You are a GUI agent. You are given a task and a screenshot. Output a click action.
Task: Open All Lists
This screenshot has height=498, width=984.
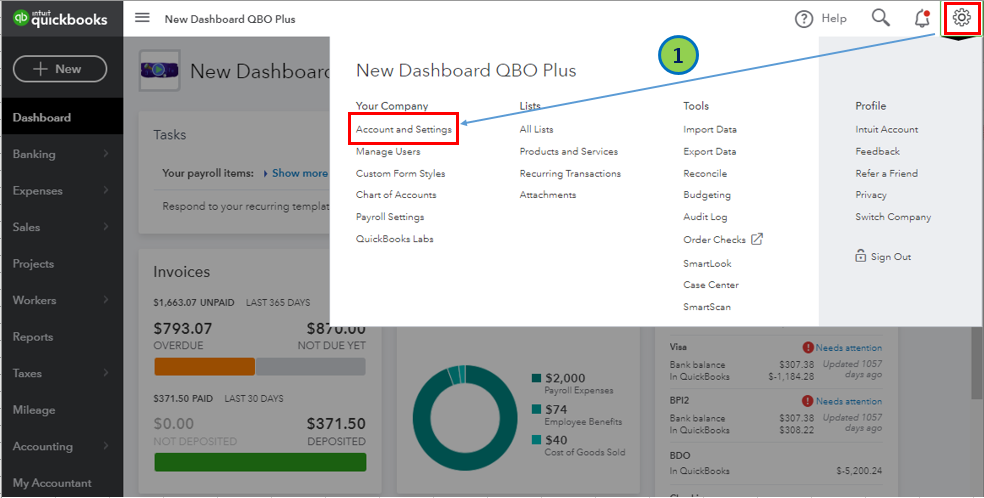537,129
